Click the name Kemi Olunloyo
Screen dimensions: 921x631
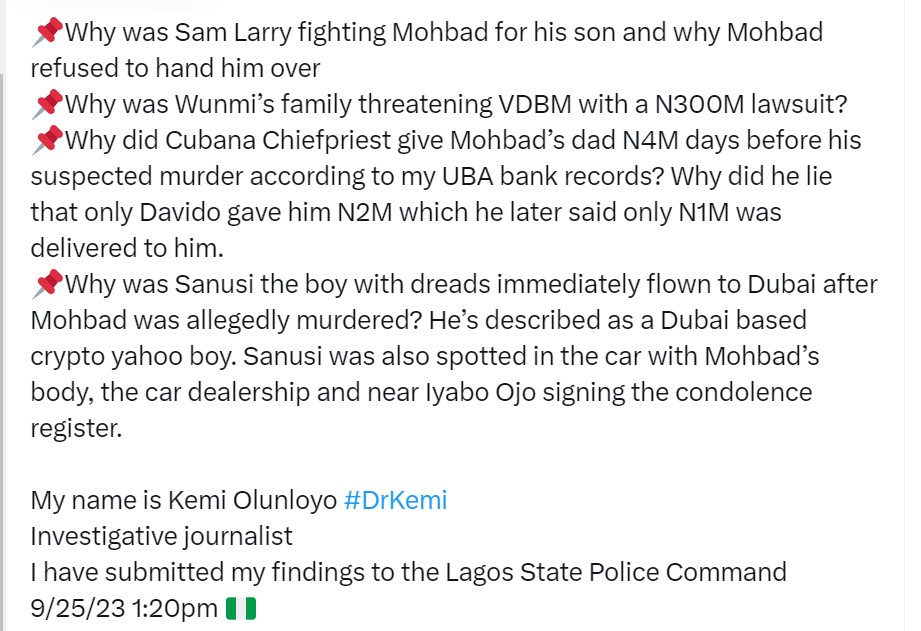pyautogui.click(x=253, y=500)
